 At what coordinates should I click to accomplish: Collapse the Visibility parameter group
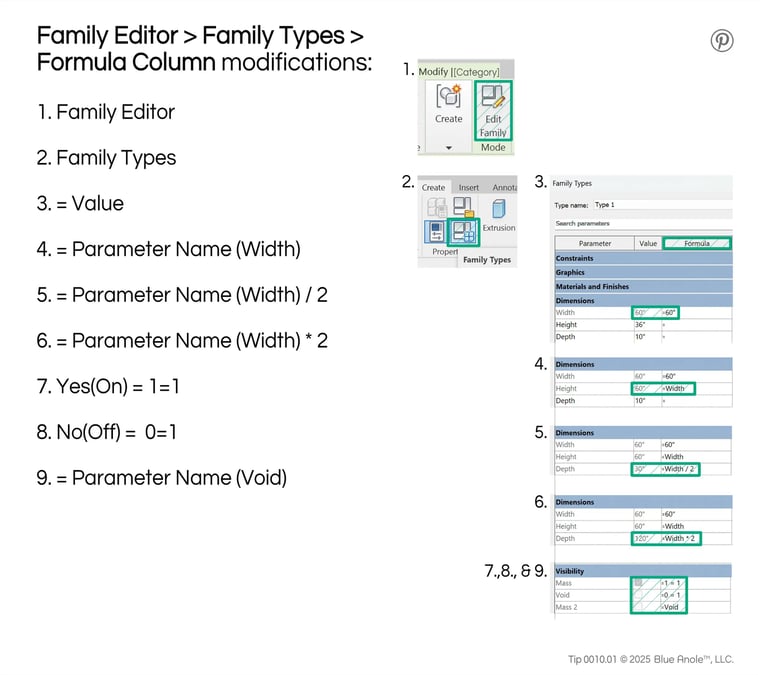point(643,571)
